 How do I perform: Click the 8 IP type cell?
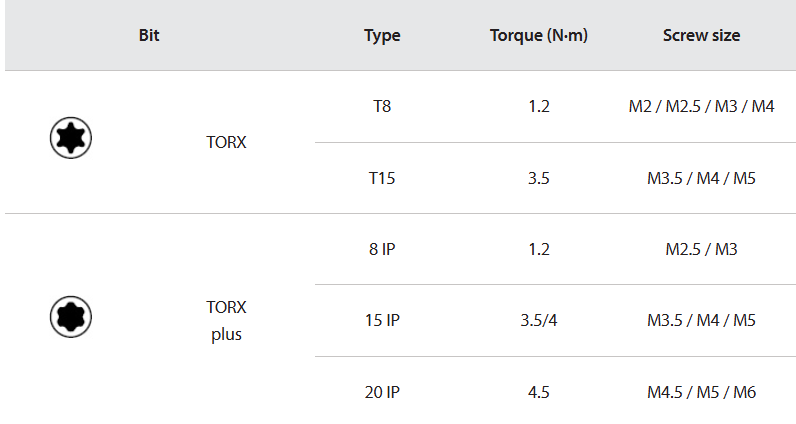(382, 249)
